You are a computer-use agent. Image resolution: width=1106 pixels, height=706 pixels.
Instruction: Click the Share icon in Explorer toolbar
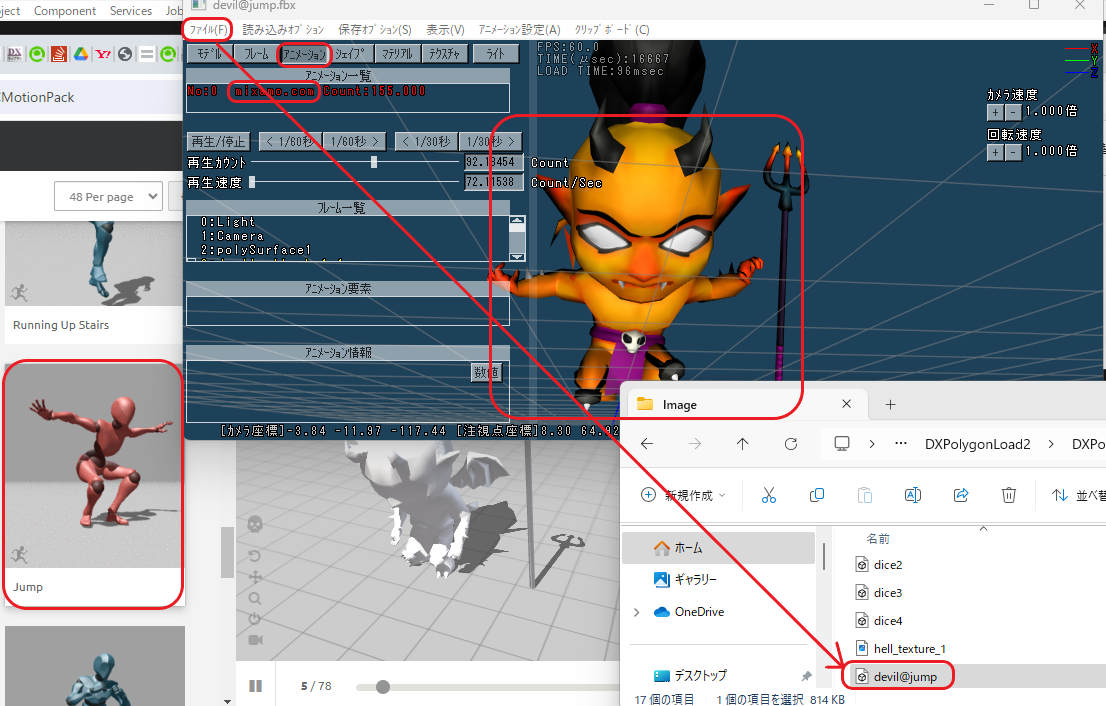(x=961, y=495)
